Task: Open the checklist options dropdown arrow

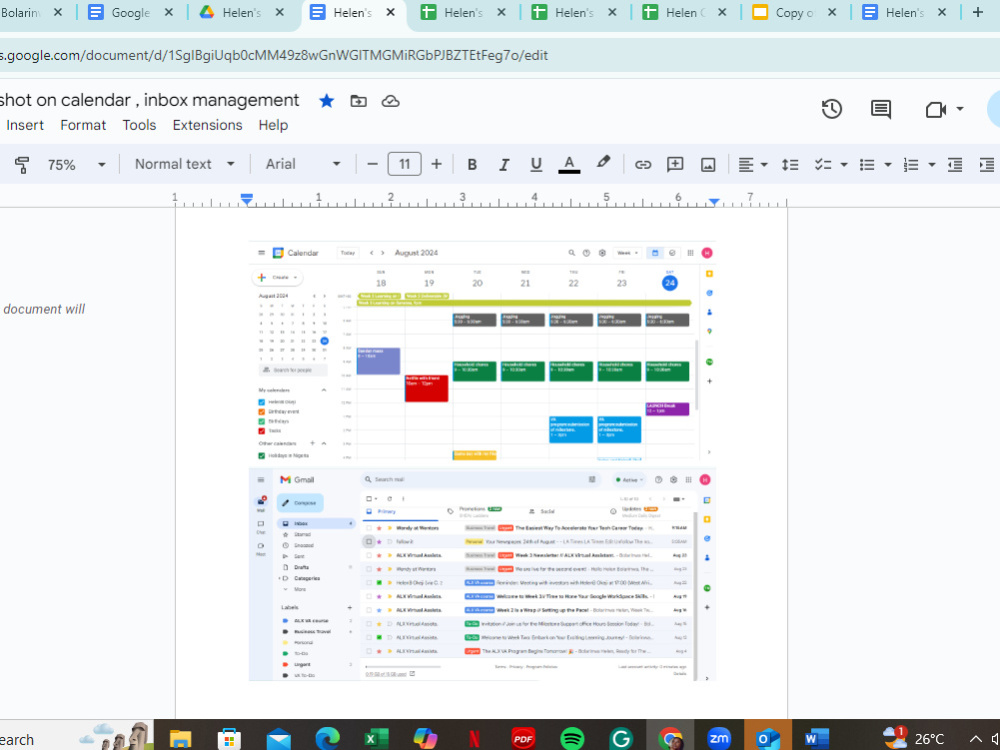Action: click(x=844, y=165)
